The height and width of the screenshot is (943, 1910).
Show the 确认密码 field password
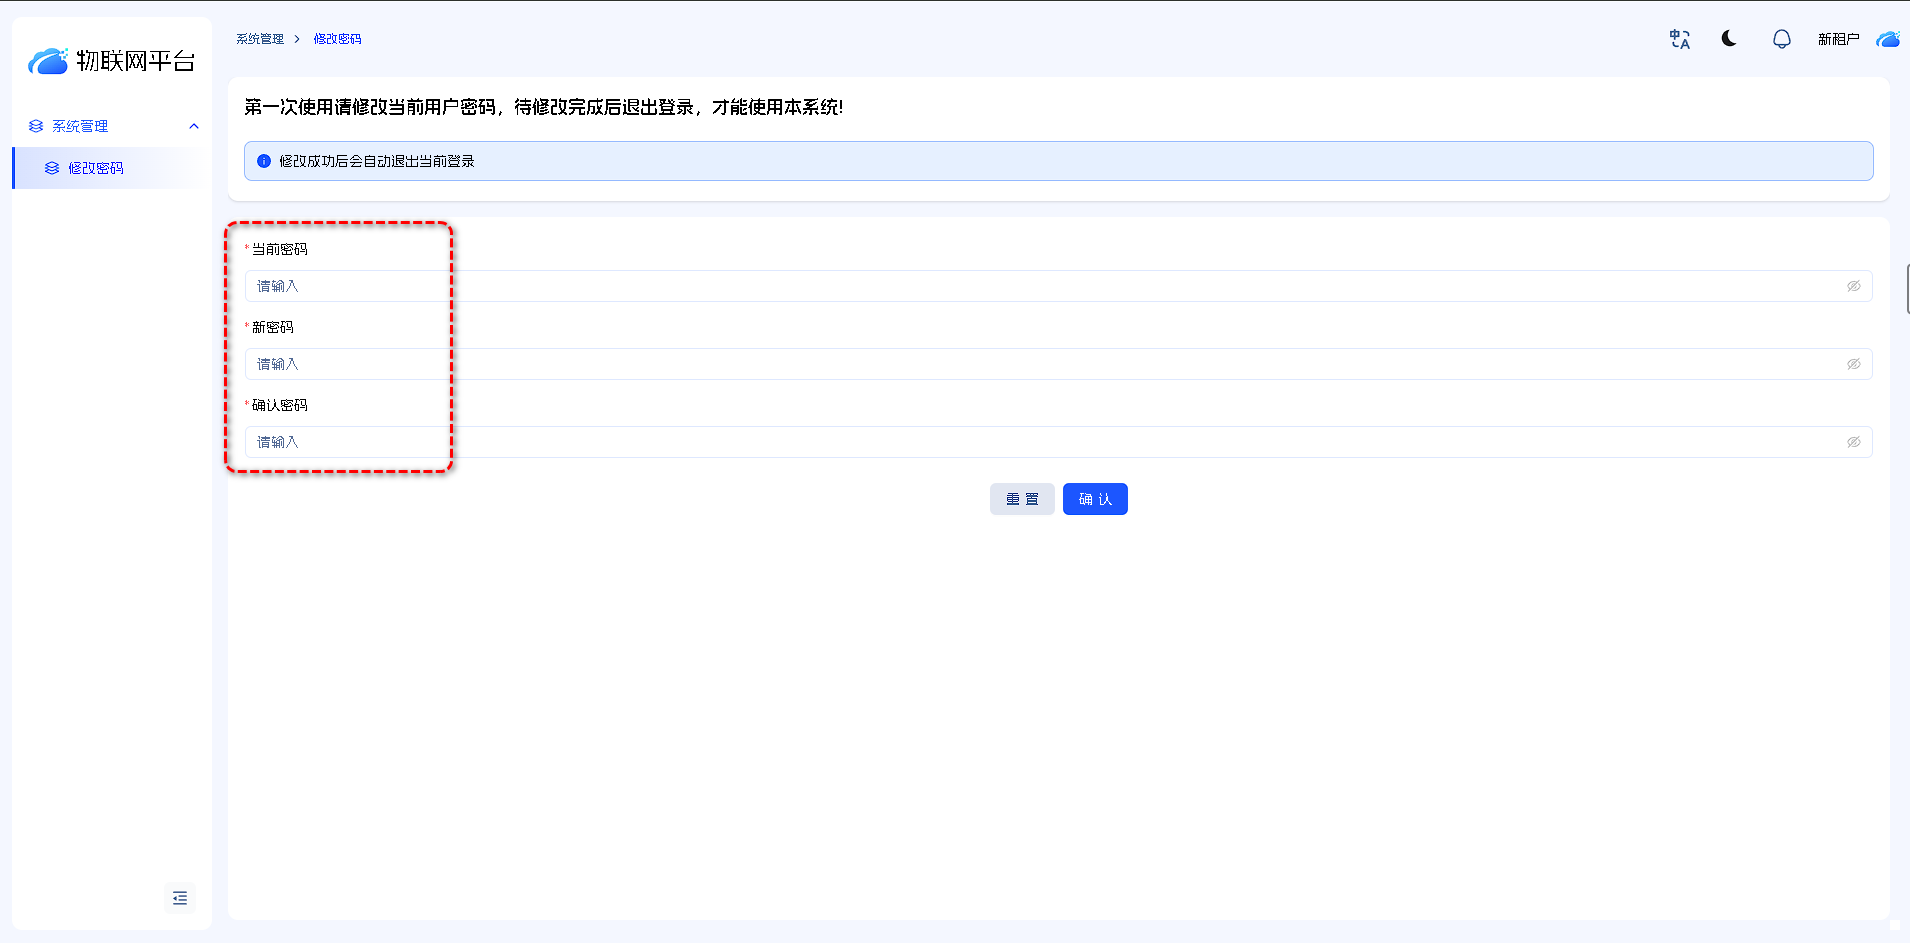coord(1853,442)
